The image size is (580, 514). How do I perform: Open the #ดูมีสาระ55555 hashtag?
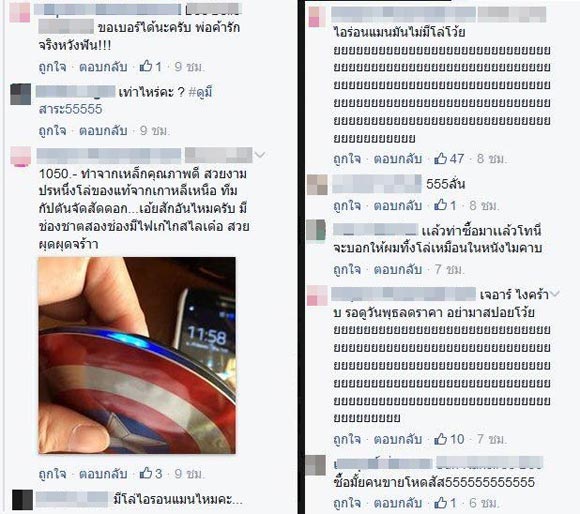[126, 101]
